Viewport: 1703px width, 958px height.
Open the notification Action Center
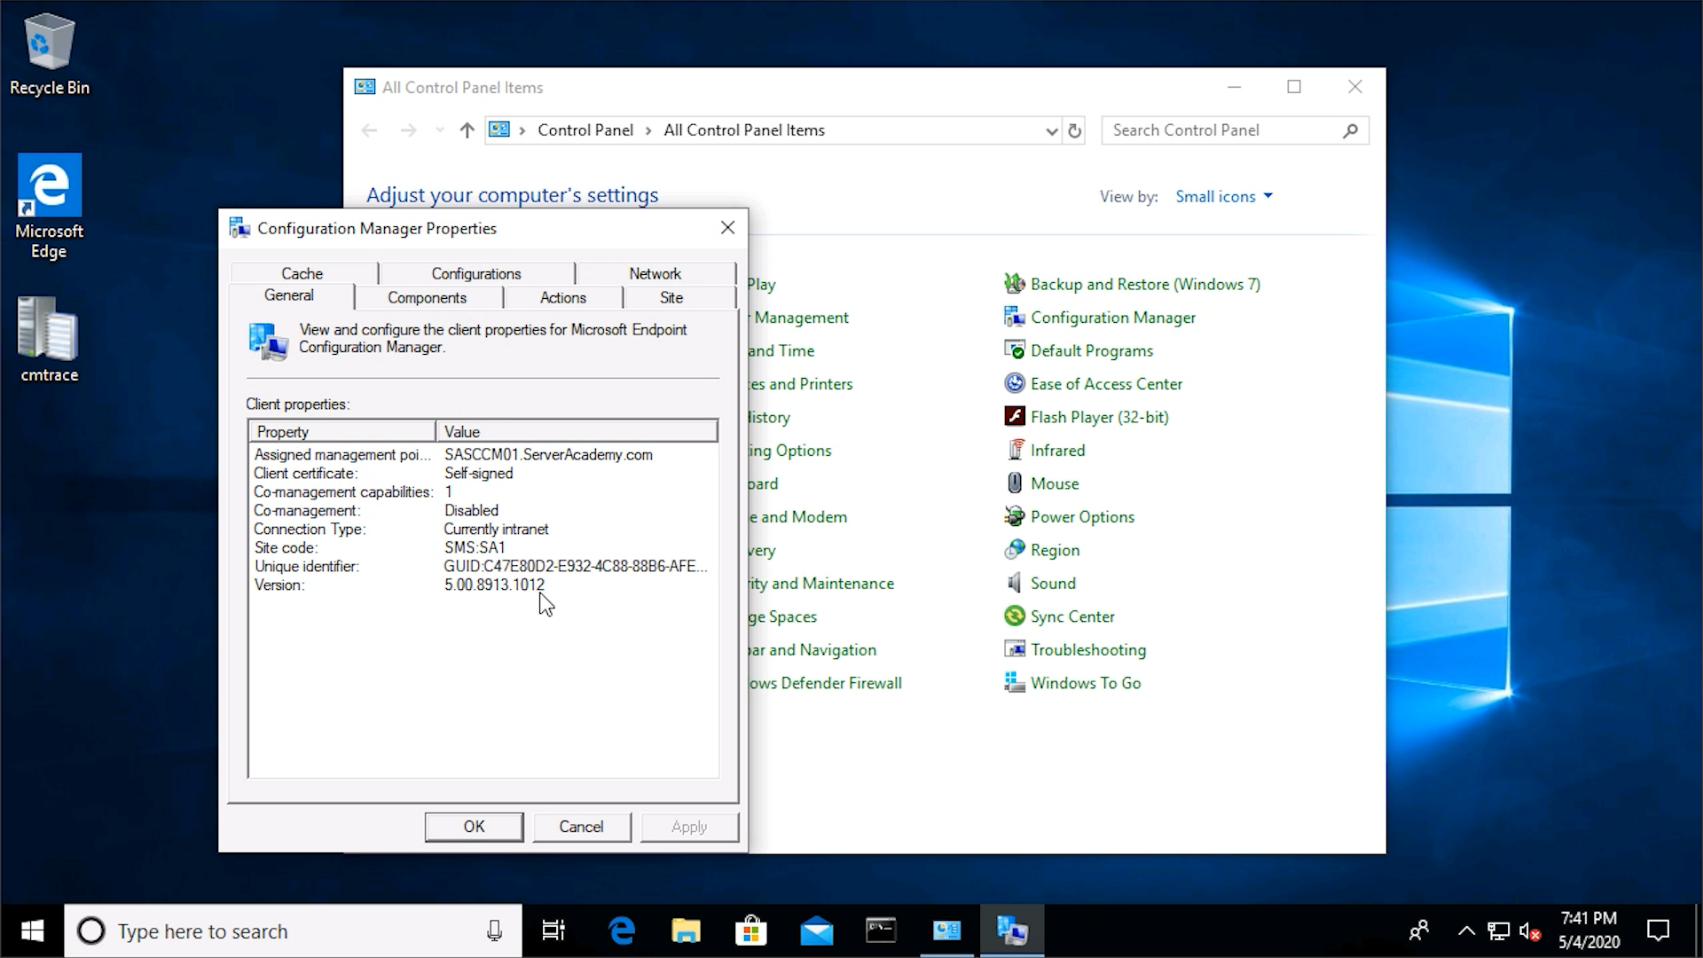[1658, 931]
